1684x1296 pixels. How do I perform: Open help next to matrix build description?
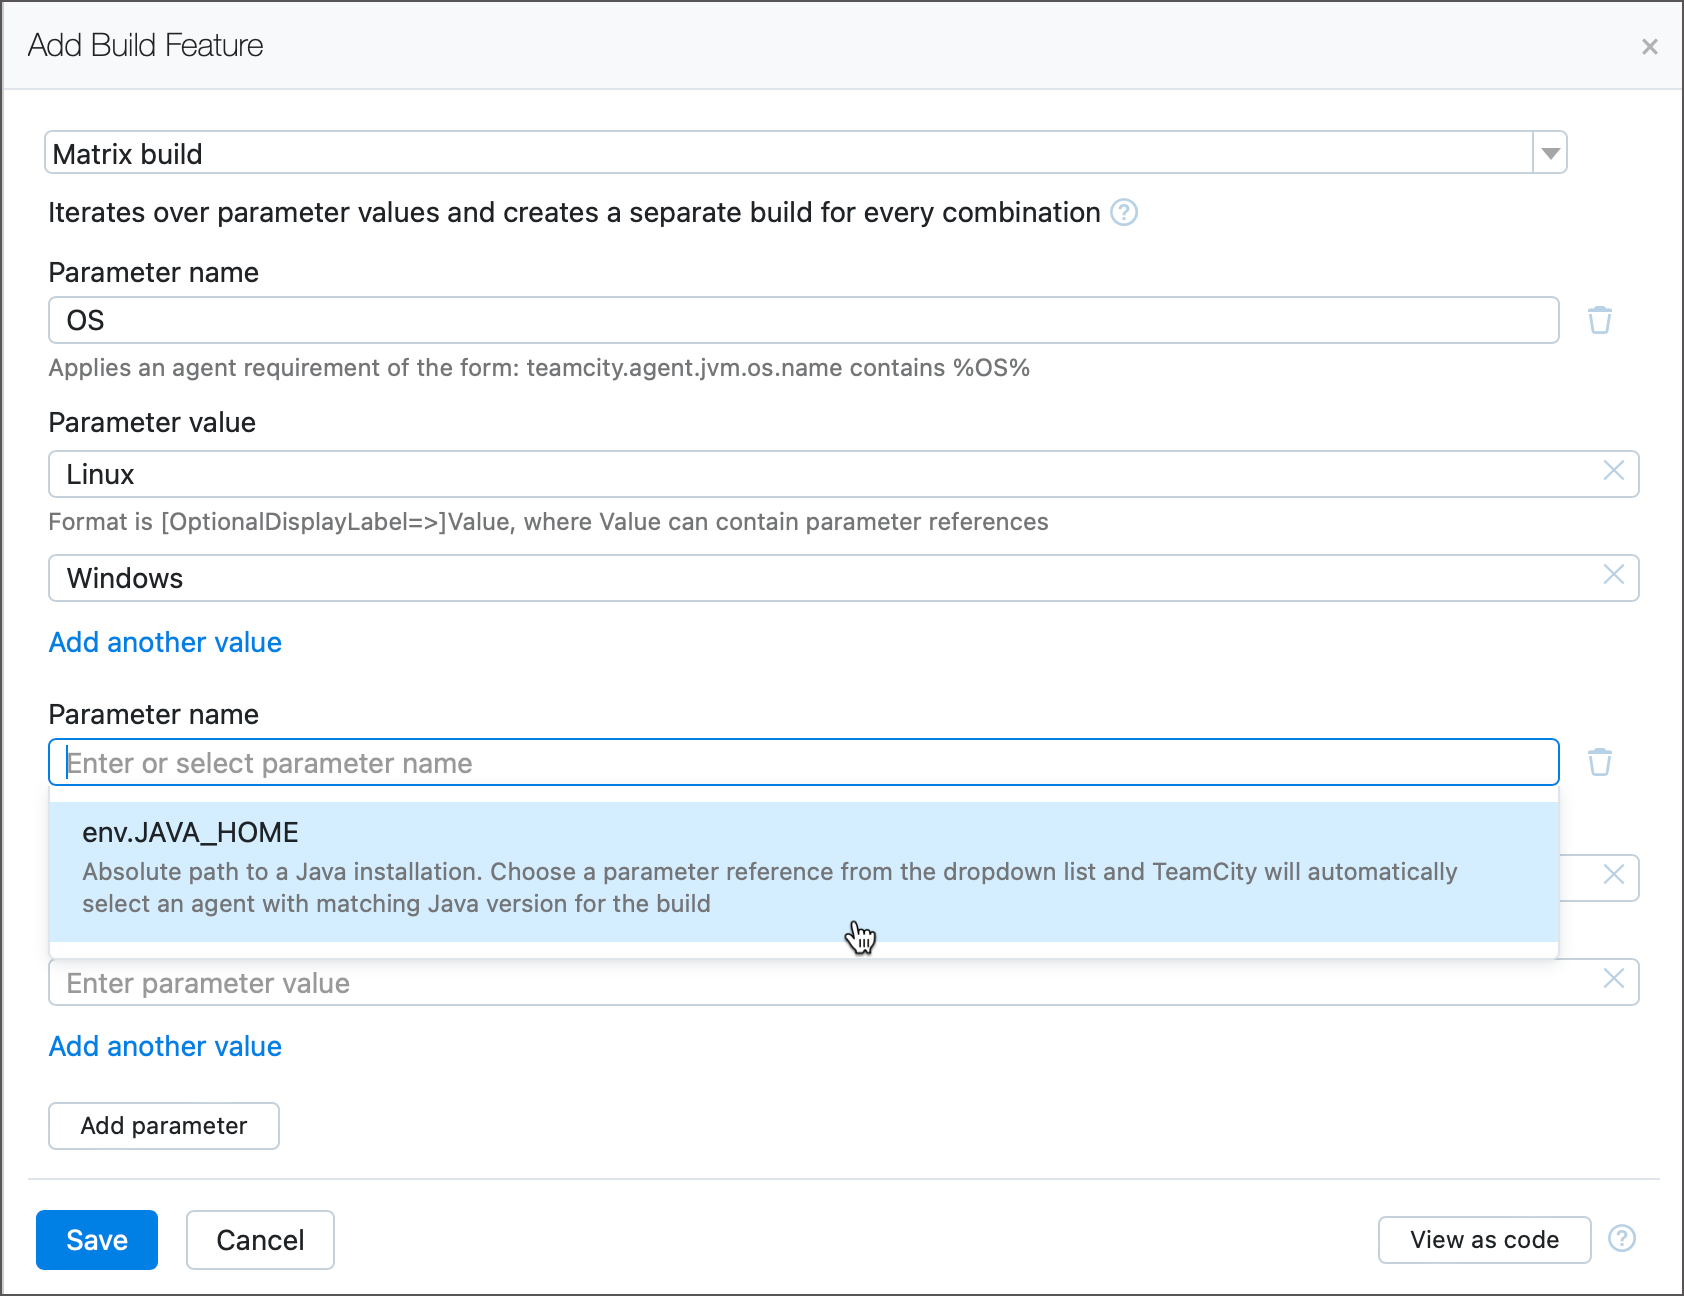[x=1124, y=213]
